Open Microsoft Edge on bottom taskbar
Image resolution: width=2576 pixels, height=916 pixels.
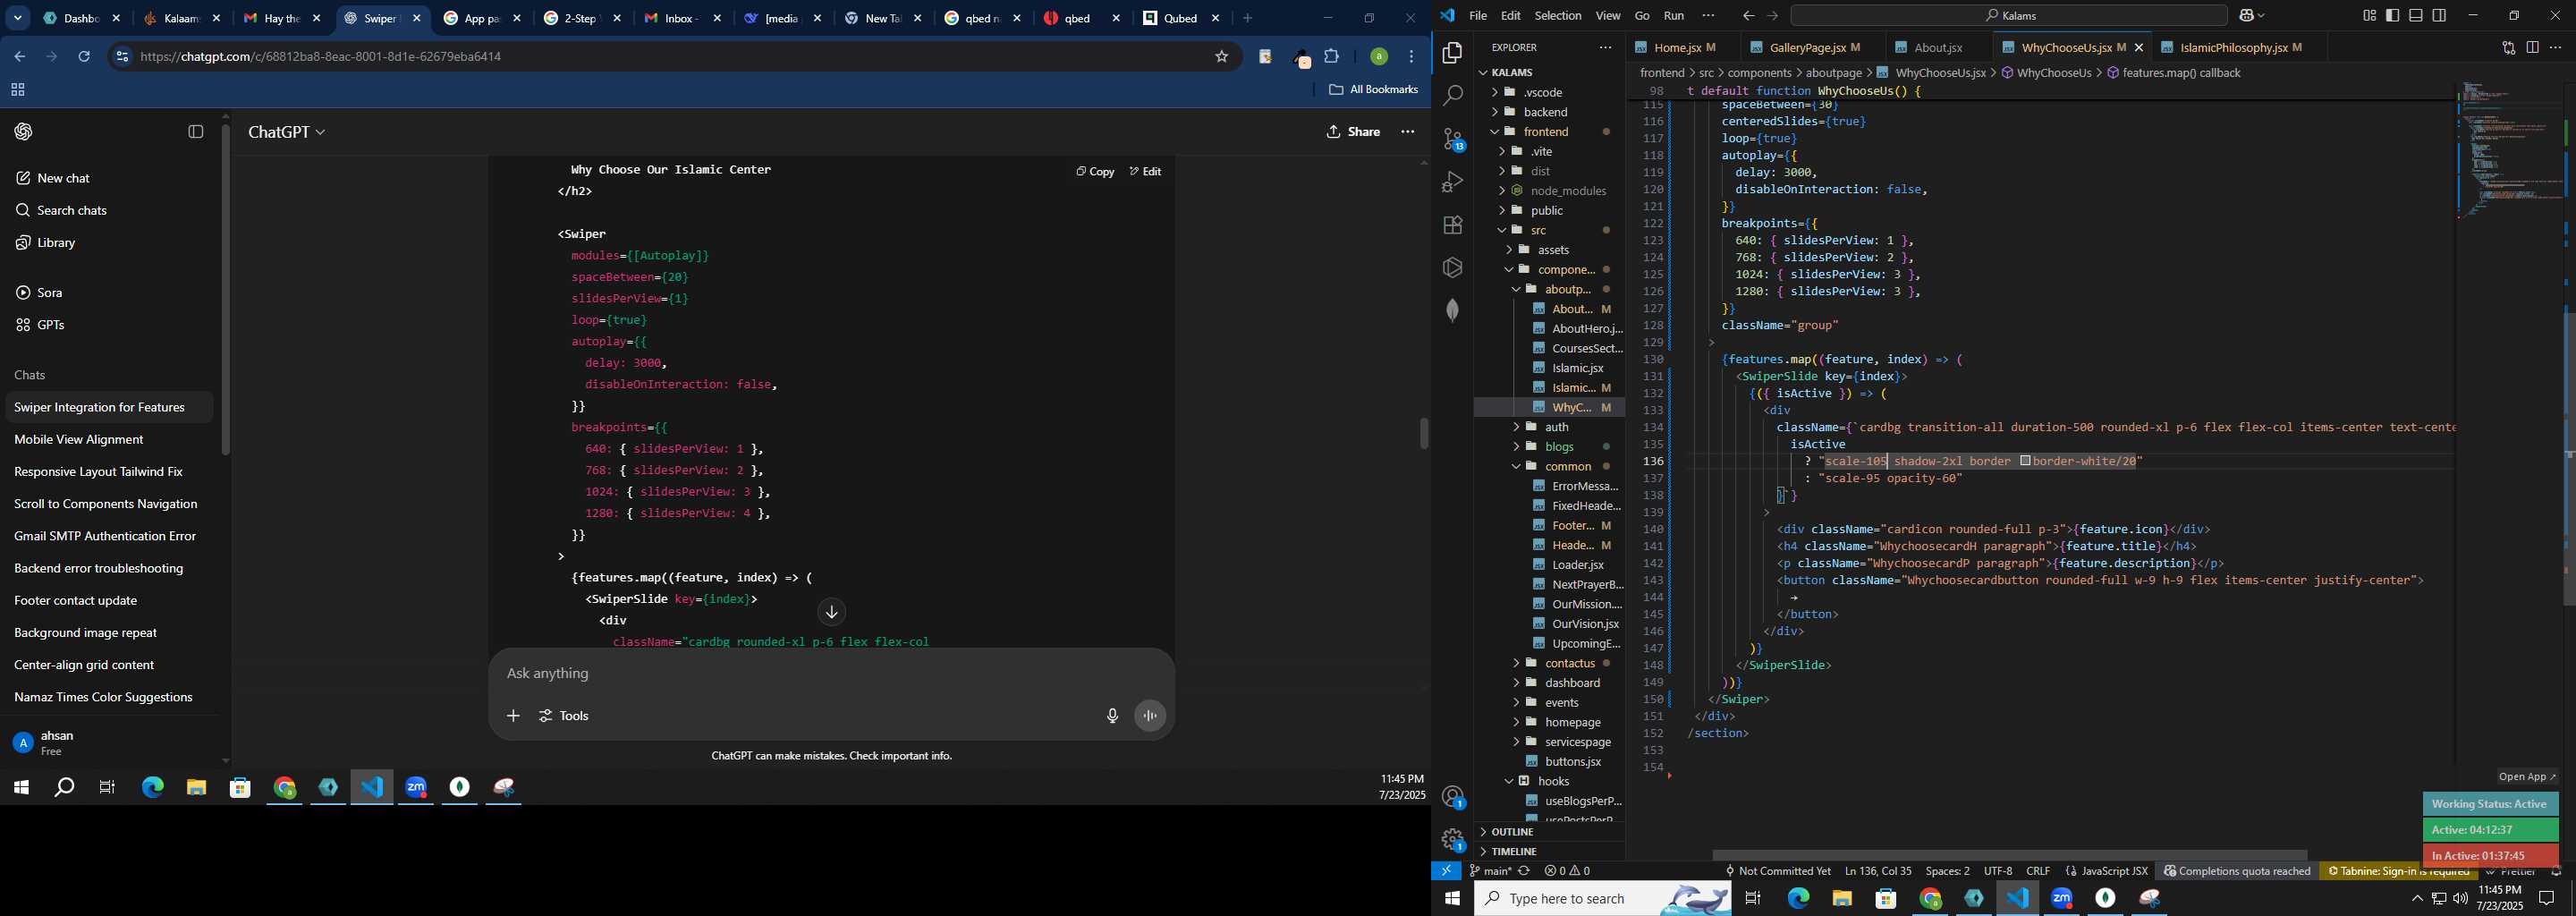pyautogui.click(x=1798, y=899)
